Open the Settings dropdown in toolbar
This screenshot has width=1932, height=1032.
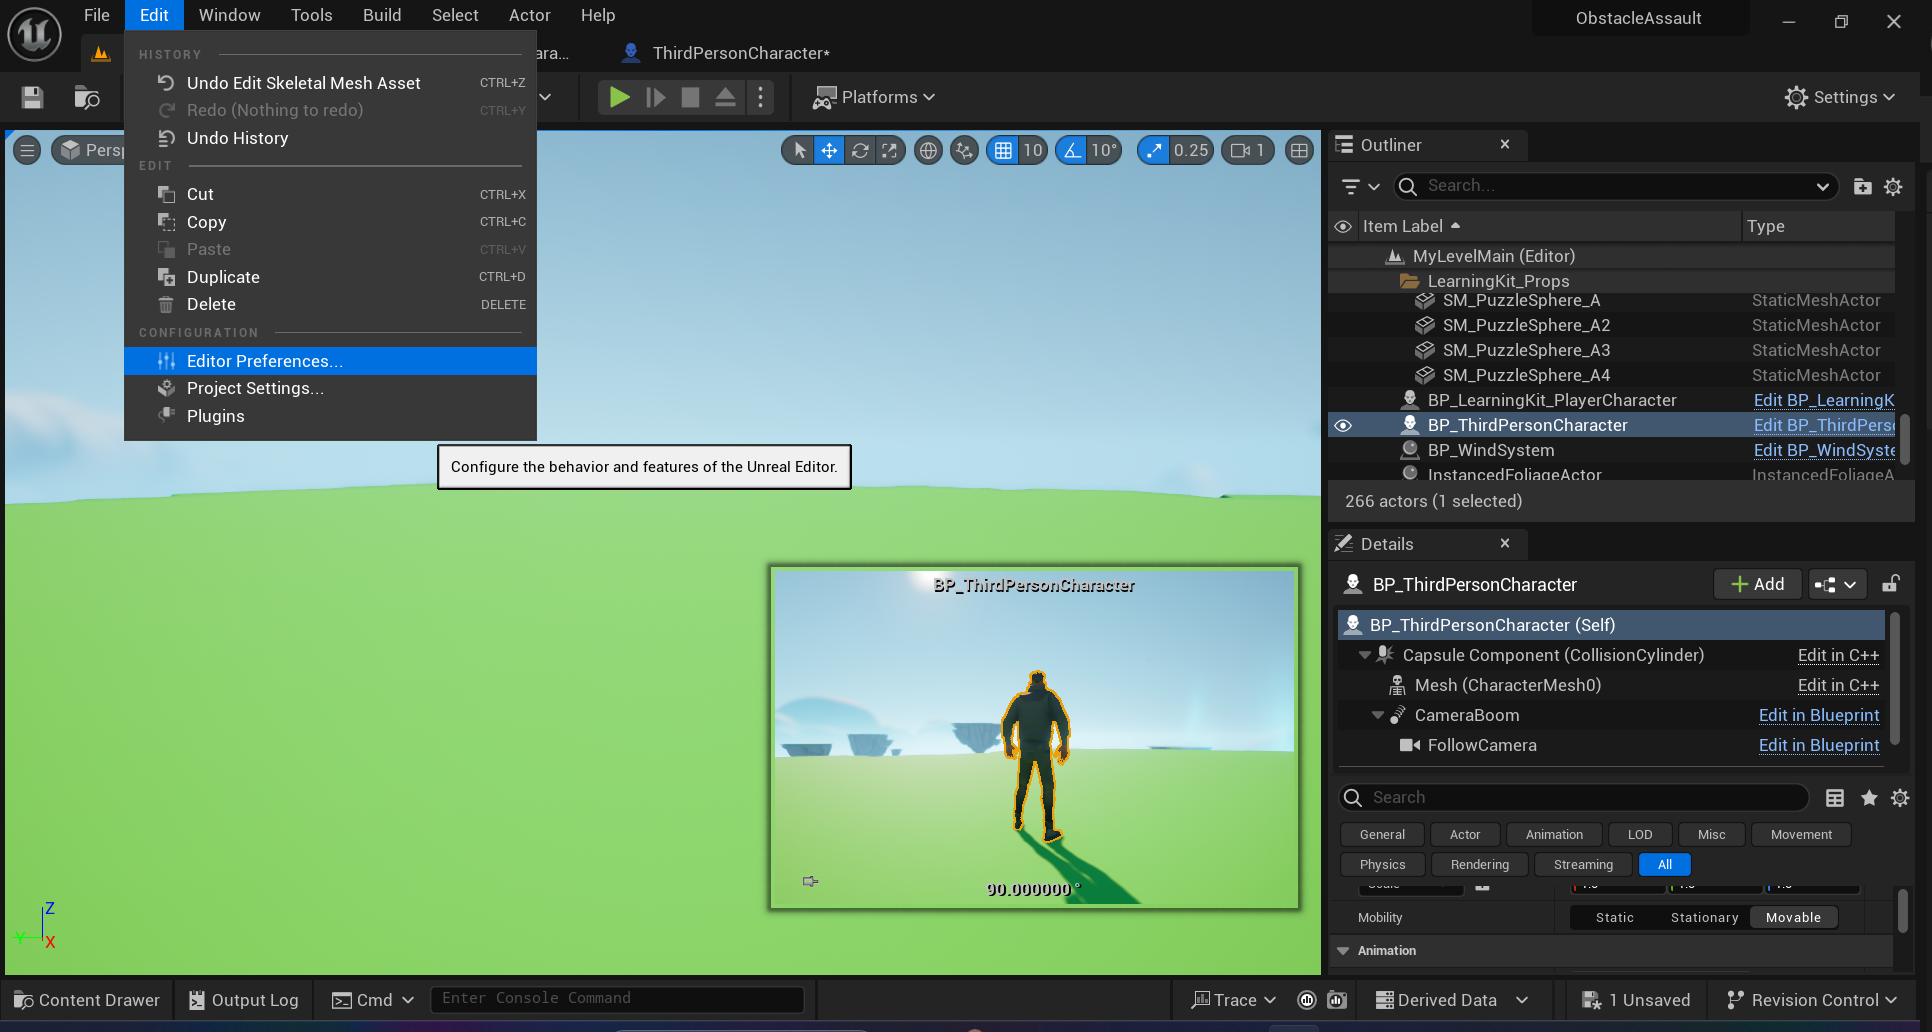click(x=1840, y=97)
